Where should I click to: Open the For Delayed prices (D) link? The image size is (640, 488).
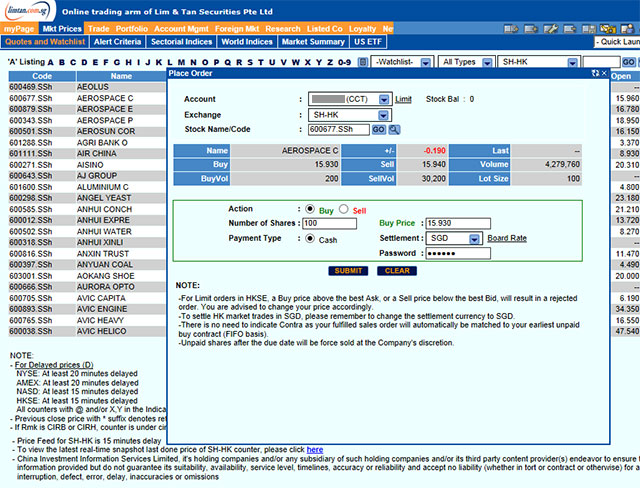pos(54,365)
